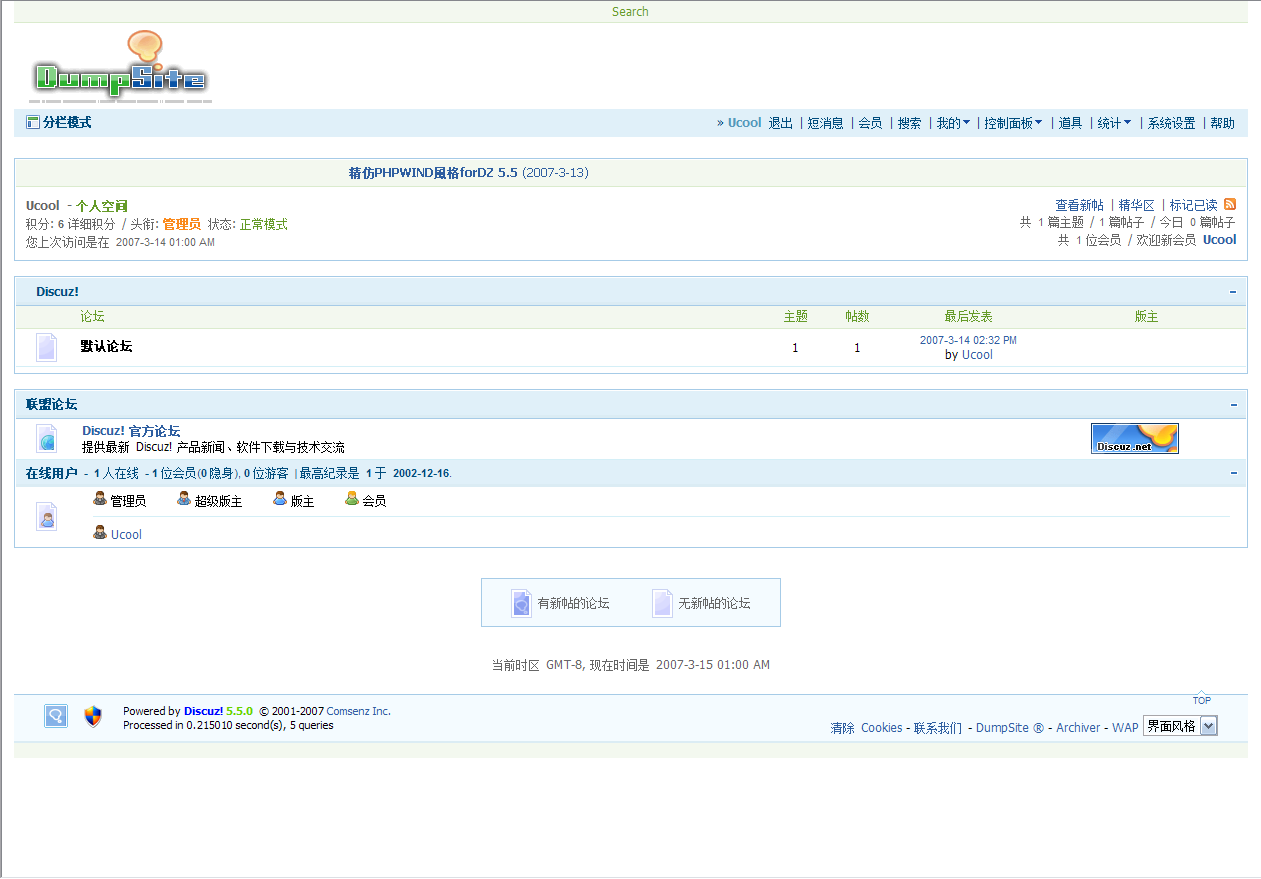Image resolution: width=1261 pixels, height=879 pixels.
Task: Click the 会员 legend user icon
Action: coord(352,499)
